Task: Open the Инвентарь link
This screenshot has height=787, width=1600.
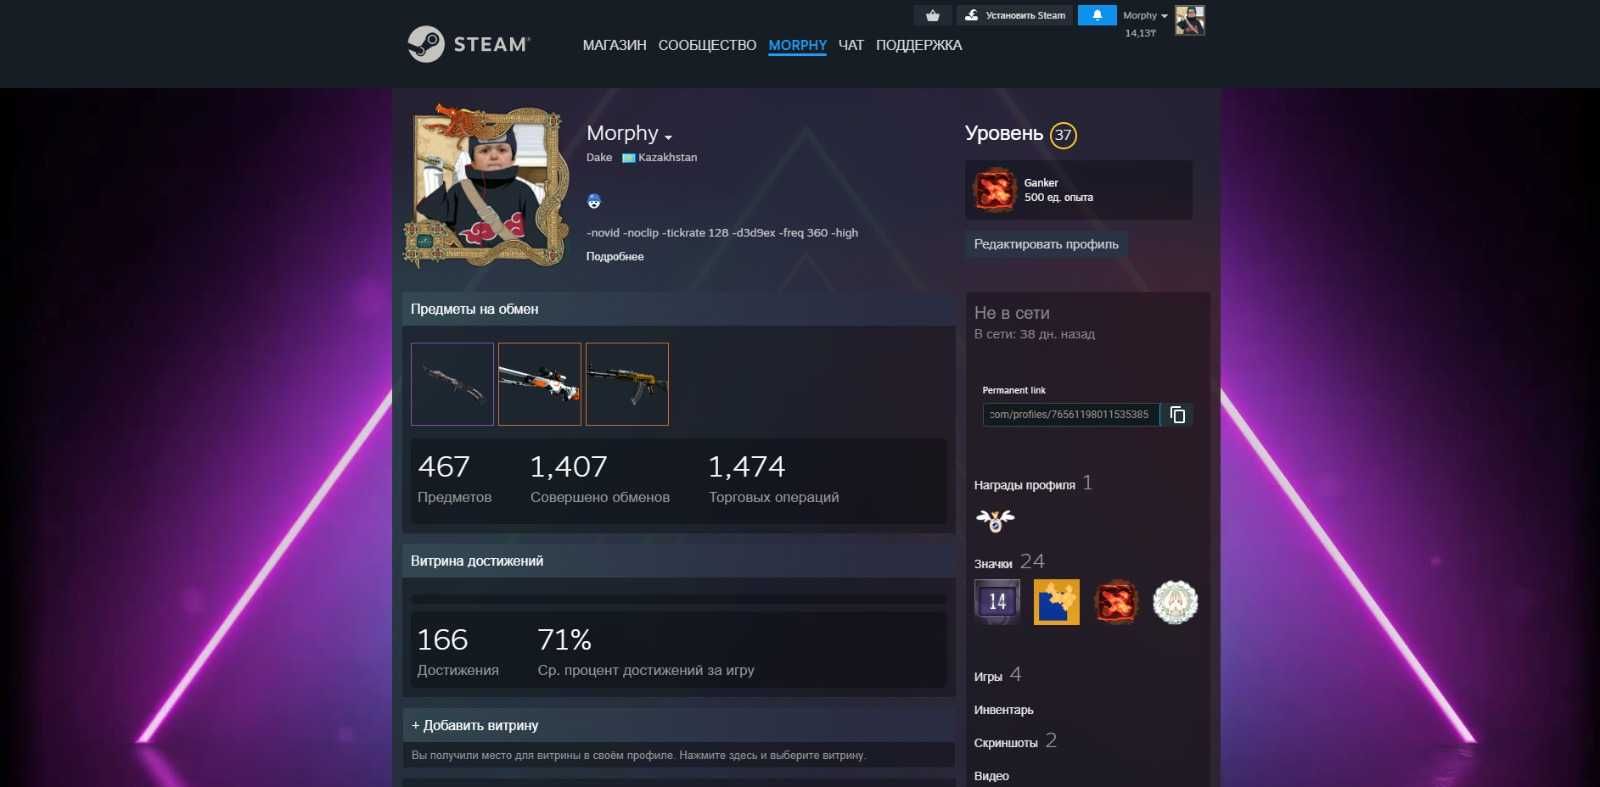Action: (x=1004, y=710)
